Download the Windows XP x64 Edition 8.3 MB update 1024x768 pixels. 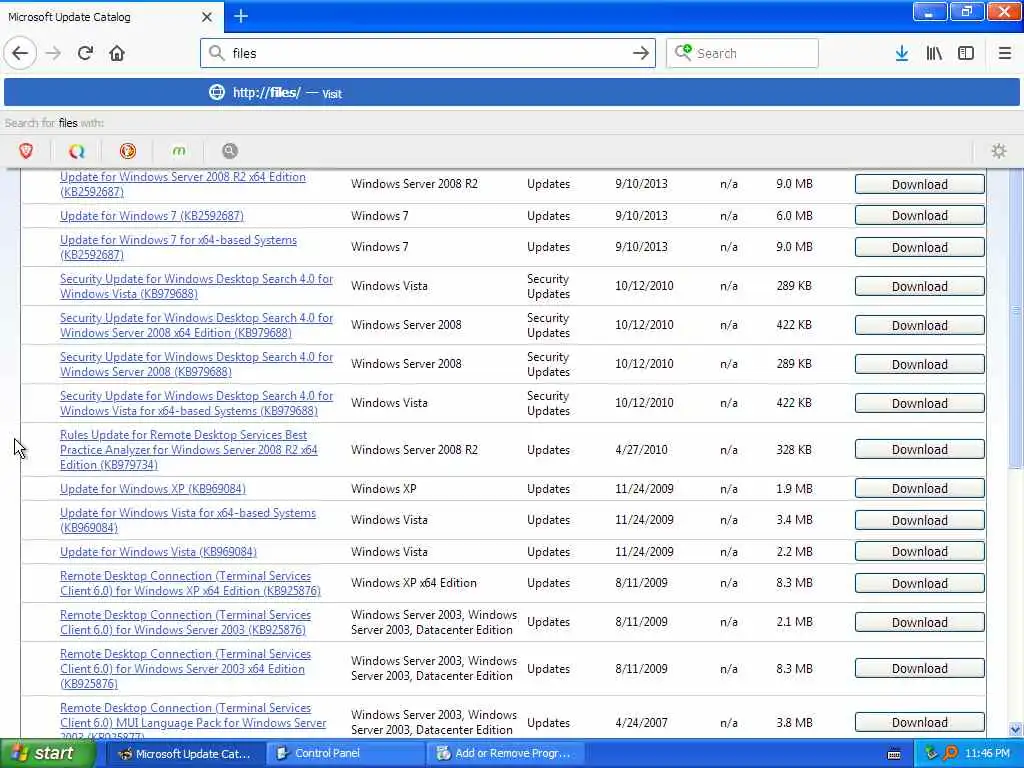920,583
